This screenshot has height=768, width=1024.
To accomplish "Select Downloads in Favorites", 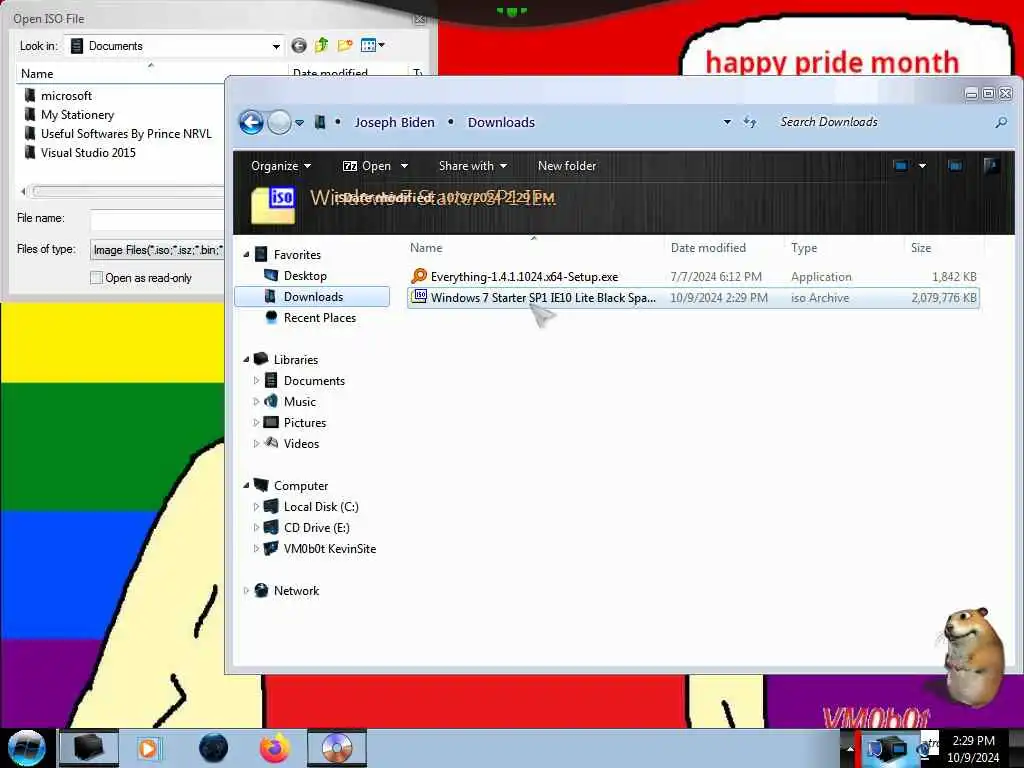I will click(312, 296).
